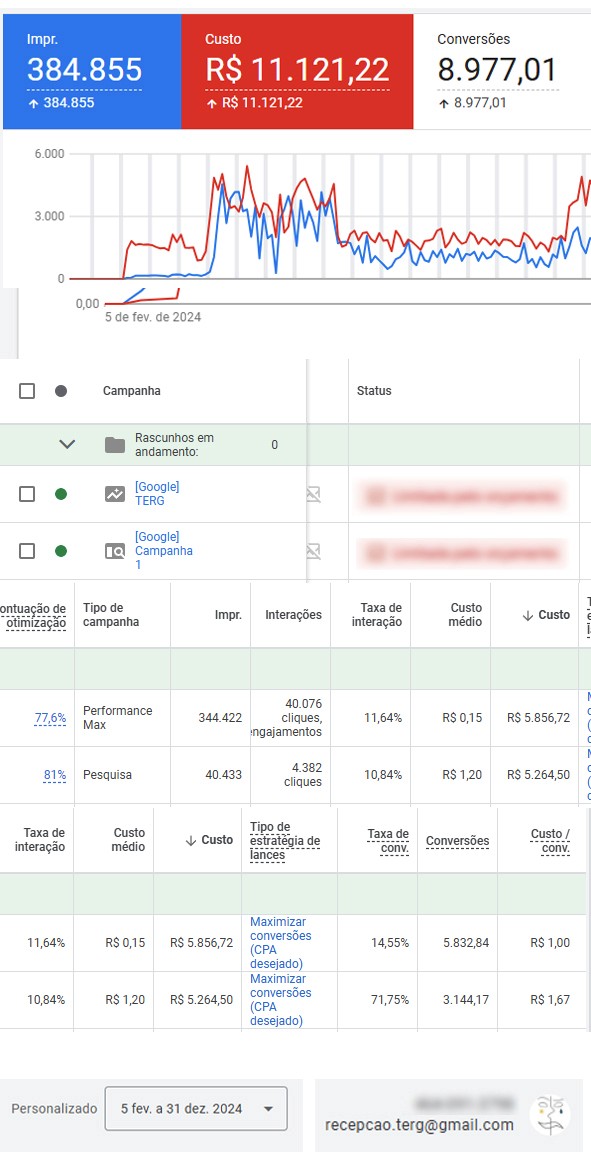Open the date range dropdown 5 fev. a 31 dez. 2024
591x1168 pixels.
tap(196, 1108)
